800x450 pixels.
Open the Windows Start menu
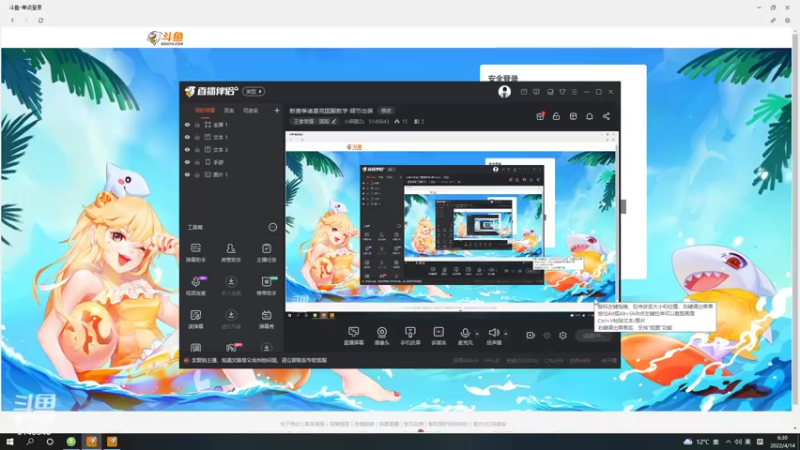click(10, 441)
